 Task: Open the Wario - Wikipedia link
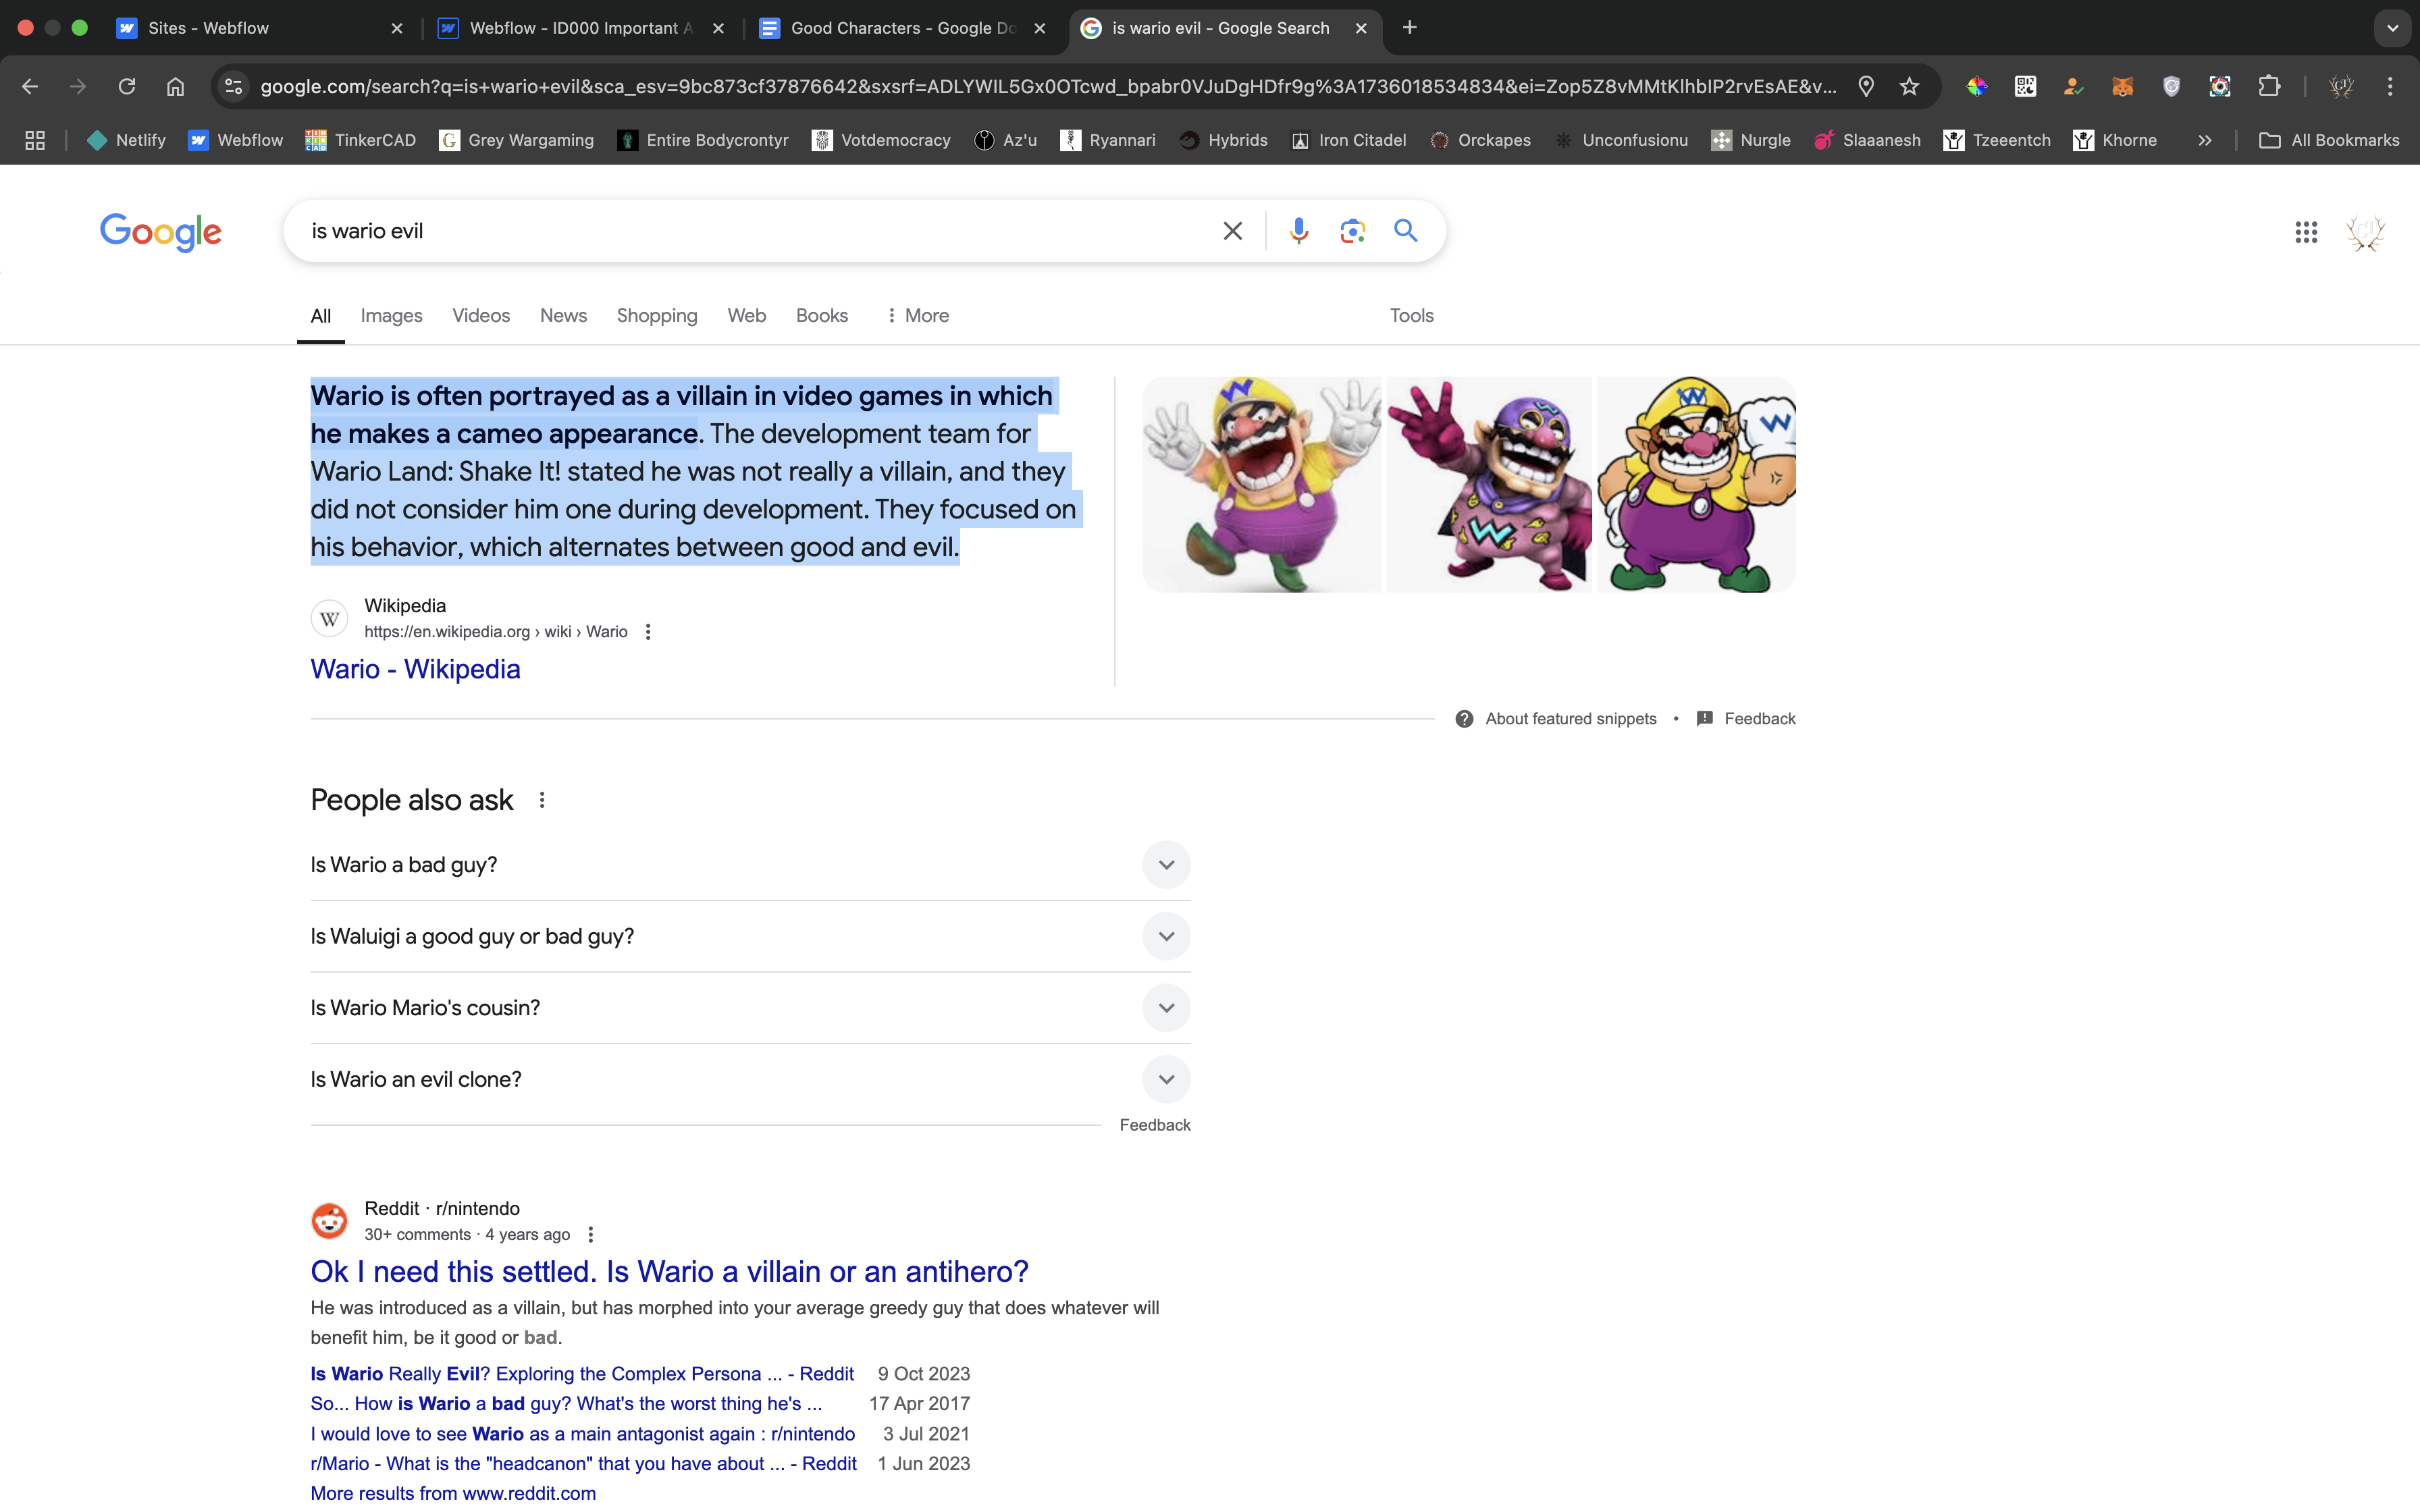(x=415, y=669)
